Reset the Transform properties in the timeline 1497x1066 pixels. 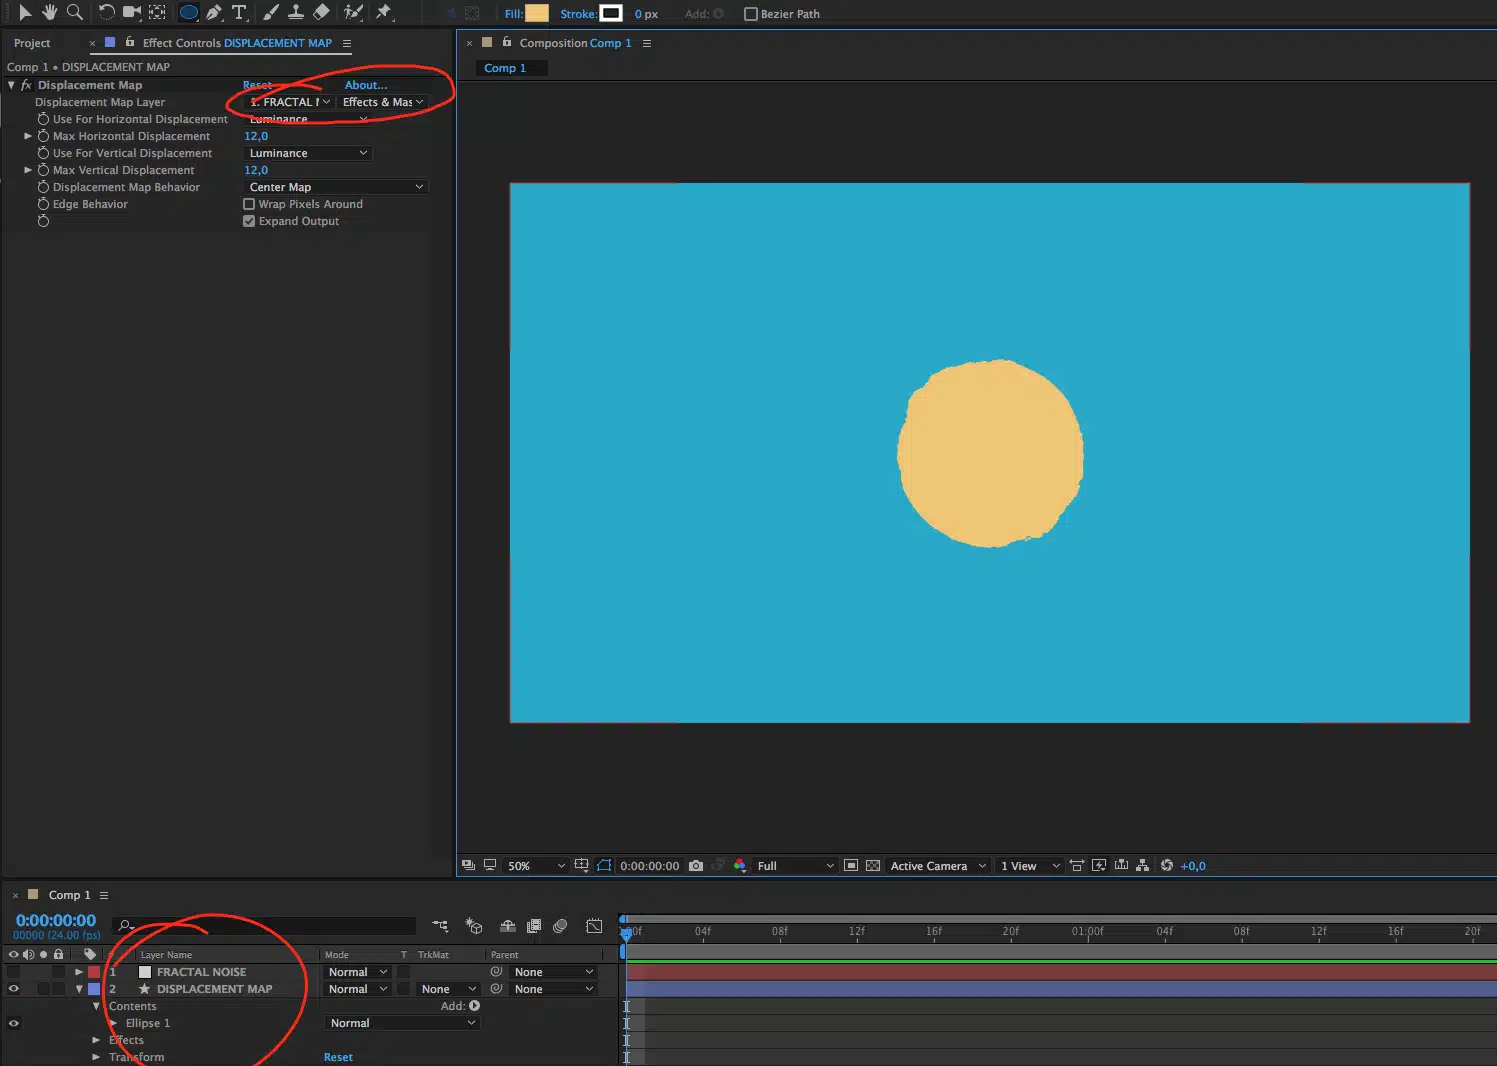coord(338,1057)
